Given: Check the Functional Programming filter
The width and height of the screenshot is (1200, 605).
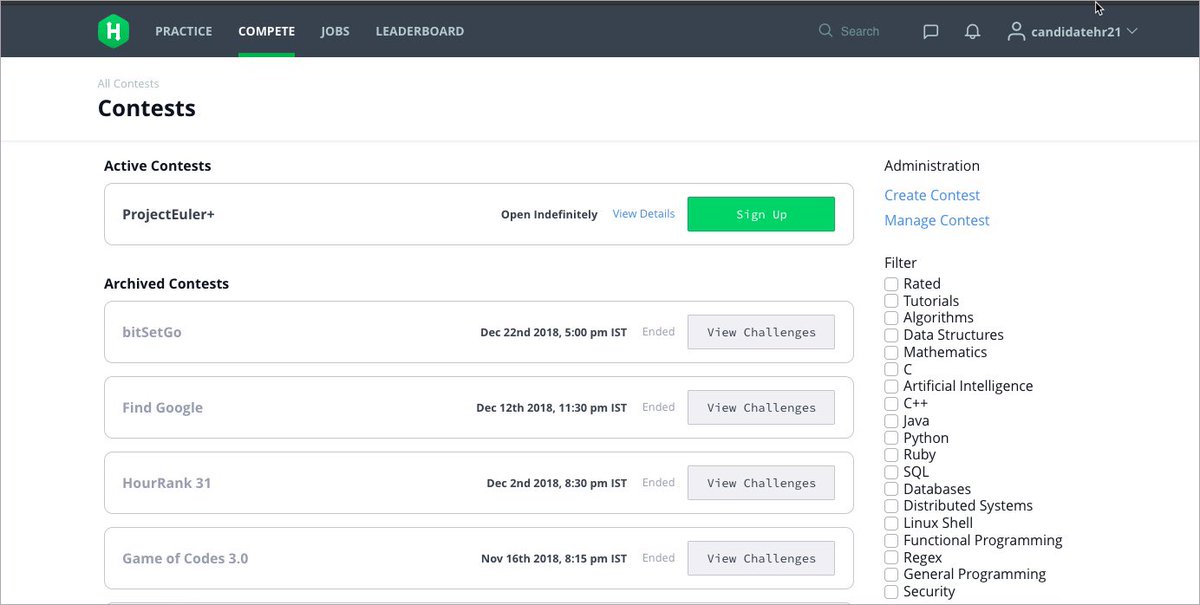Looking at the screenshot, I should click(x=891, y=540).
